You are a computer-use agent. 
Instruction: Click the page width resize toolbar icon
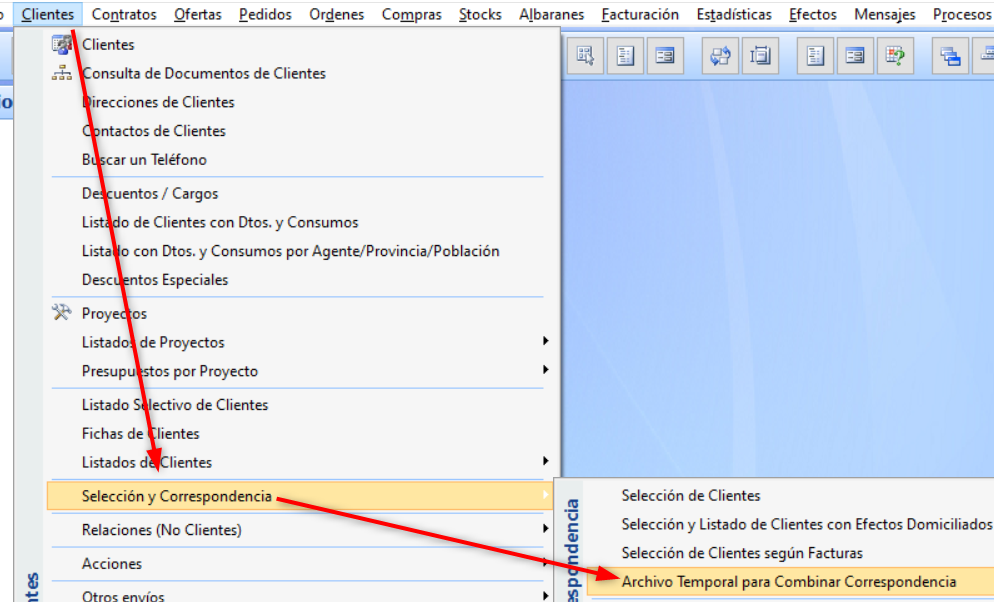pyautogui.click(x=762, y=57)
